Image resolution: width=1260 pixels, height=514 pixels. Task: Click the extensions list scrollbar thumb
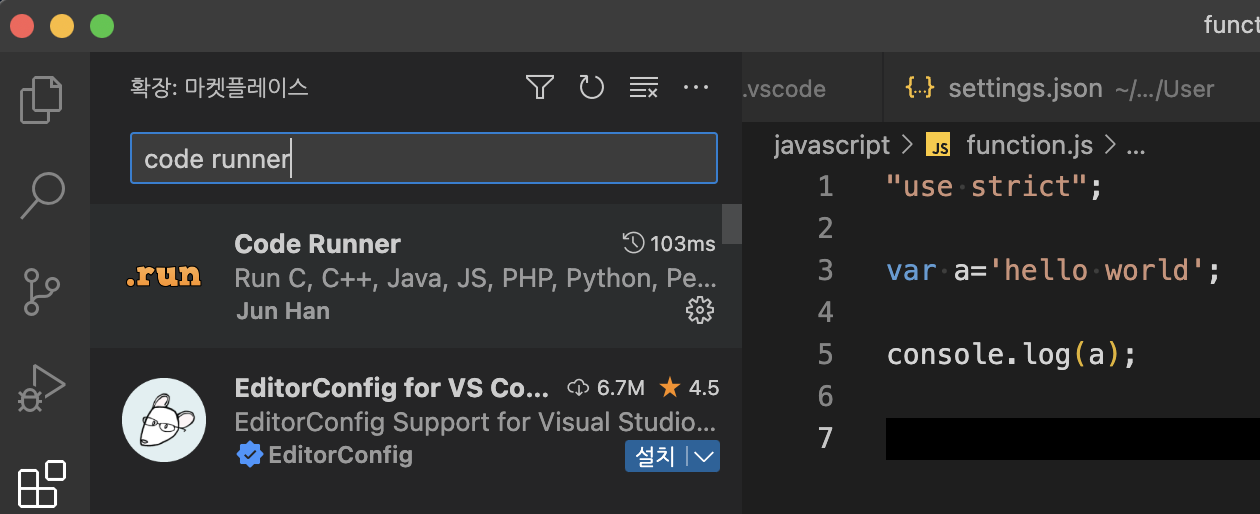point(732,224)
